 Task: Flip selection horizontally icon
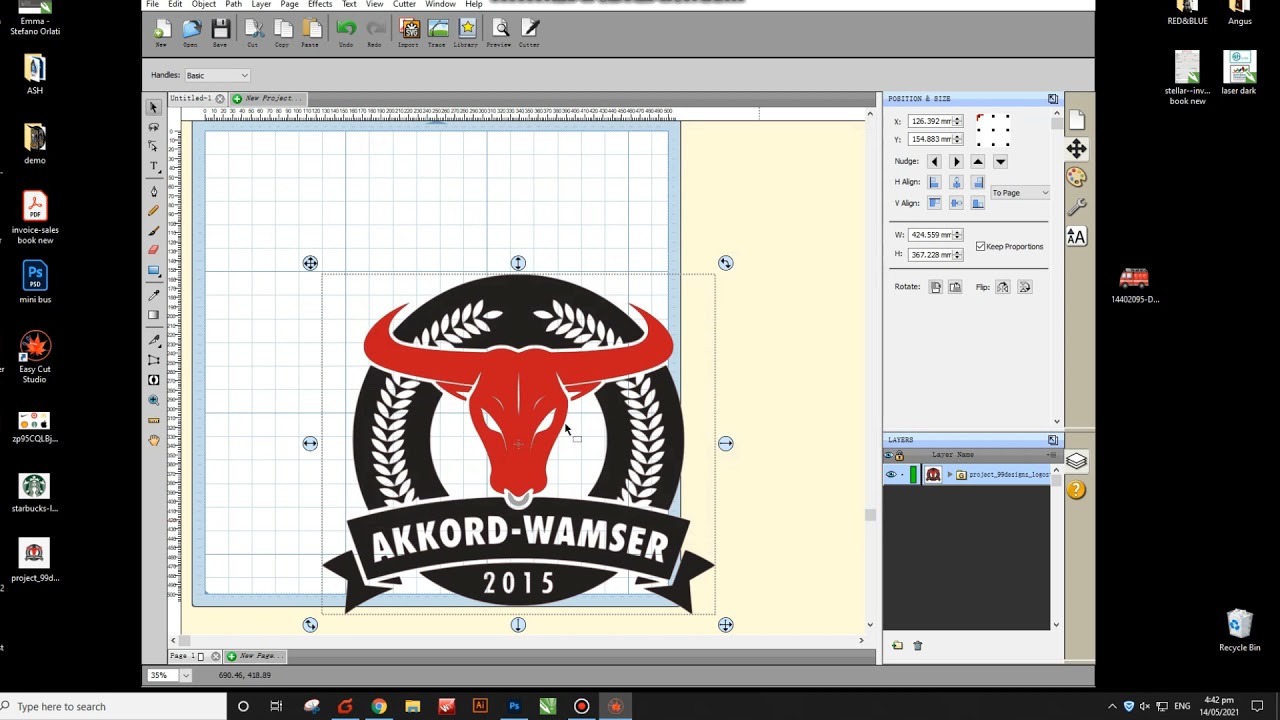tap(1003, 287)
